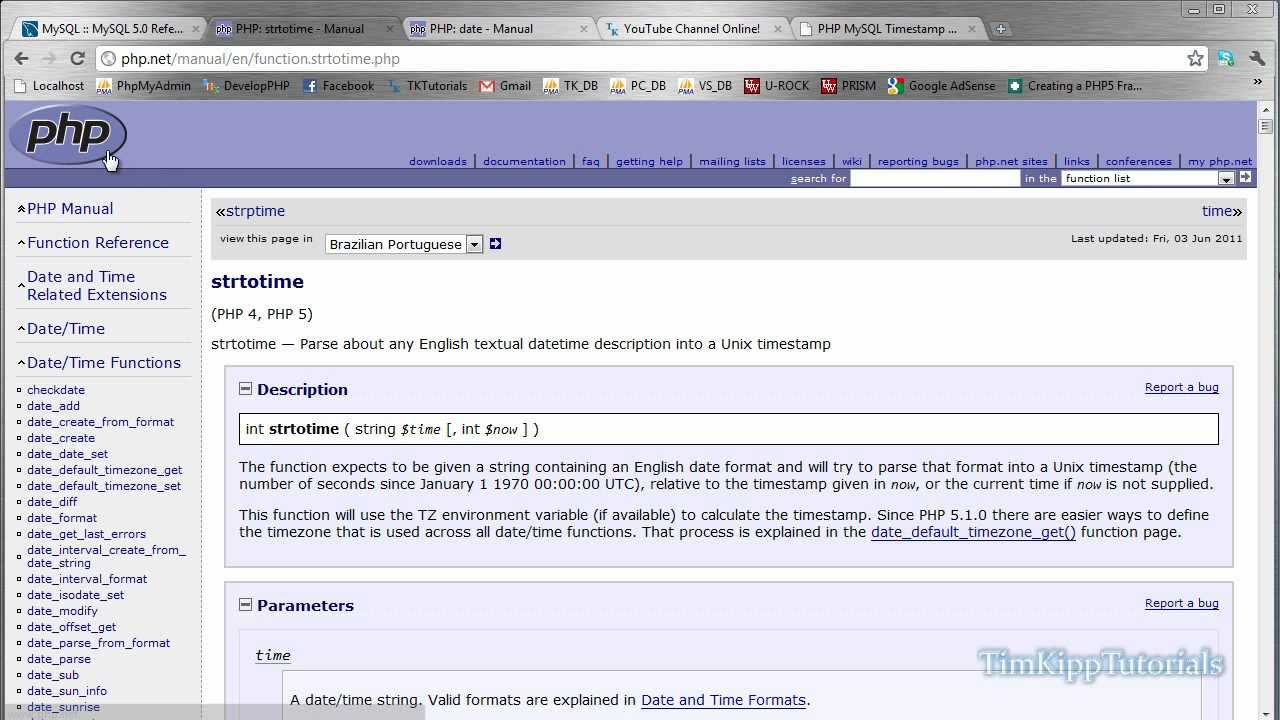
Task: Open date_parse_from_format in the sidebar
Action: click(98, 643)
